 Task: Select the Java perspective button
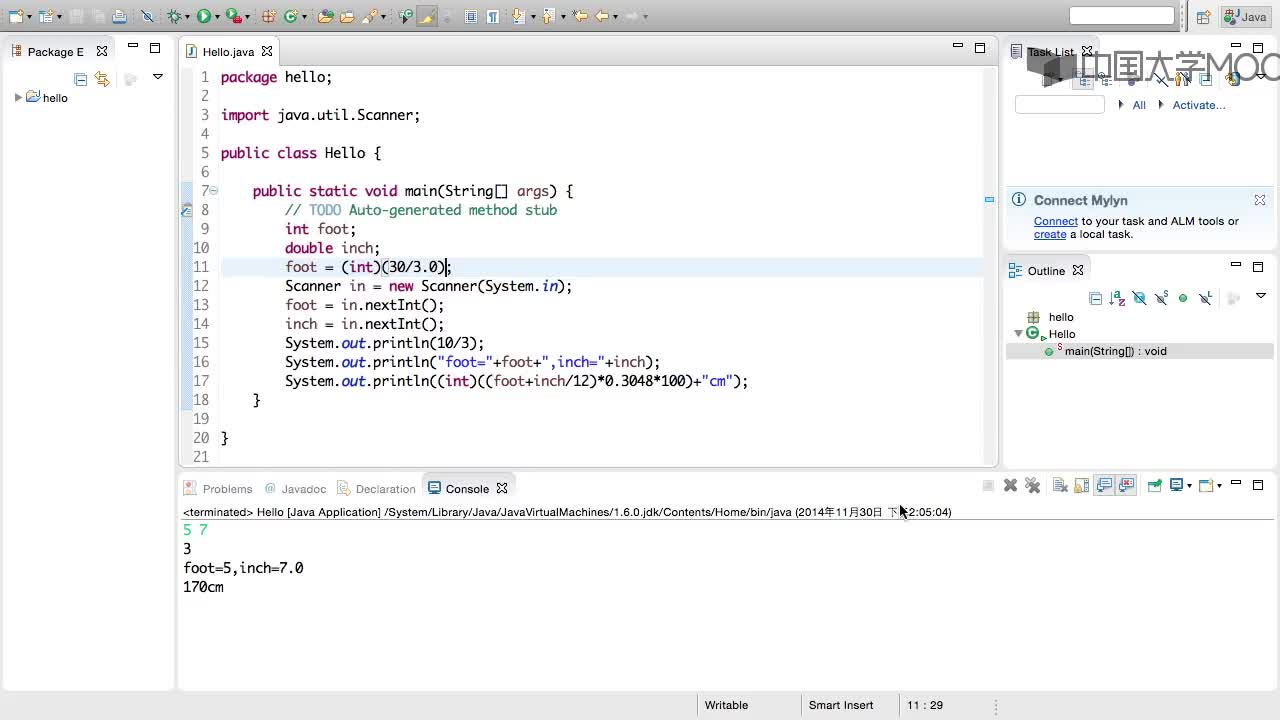click(1245, 17)
